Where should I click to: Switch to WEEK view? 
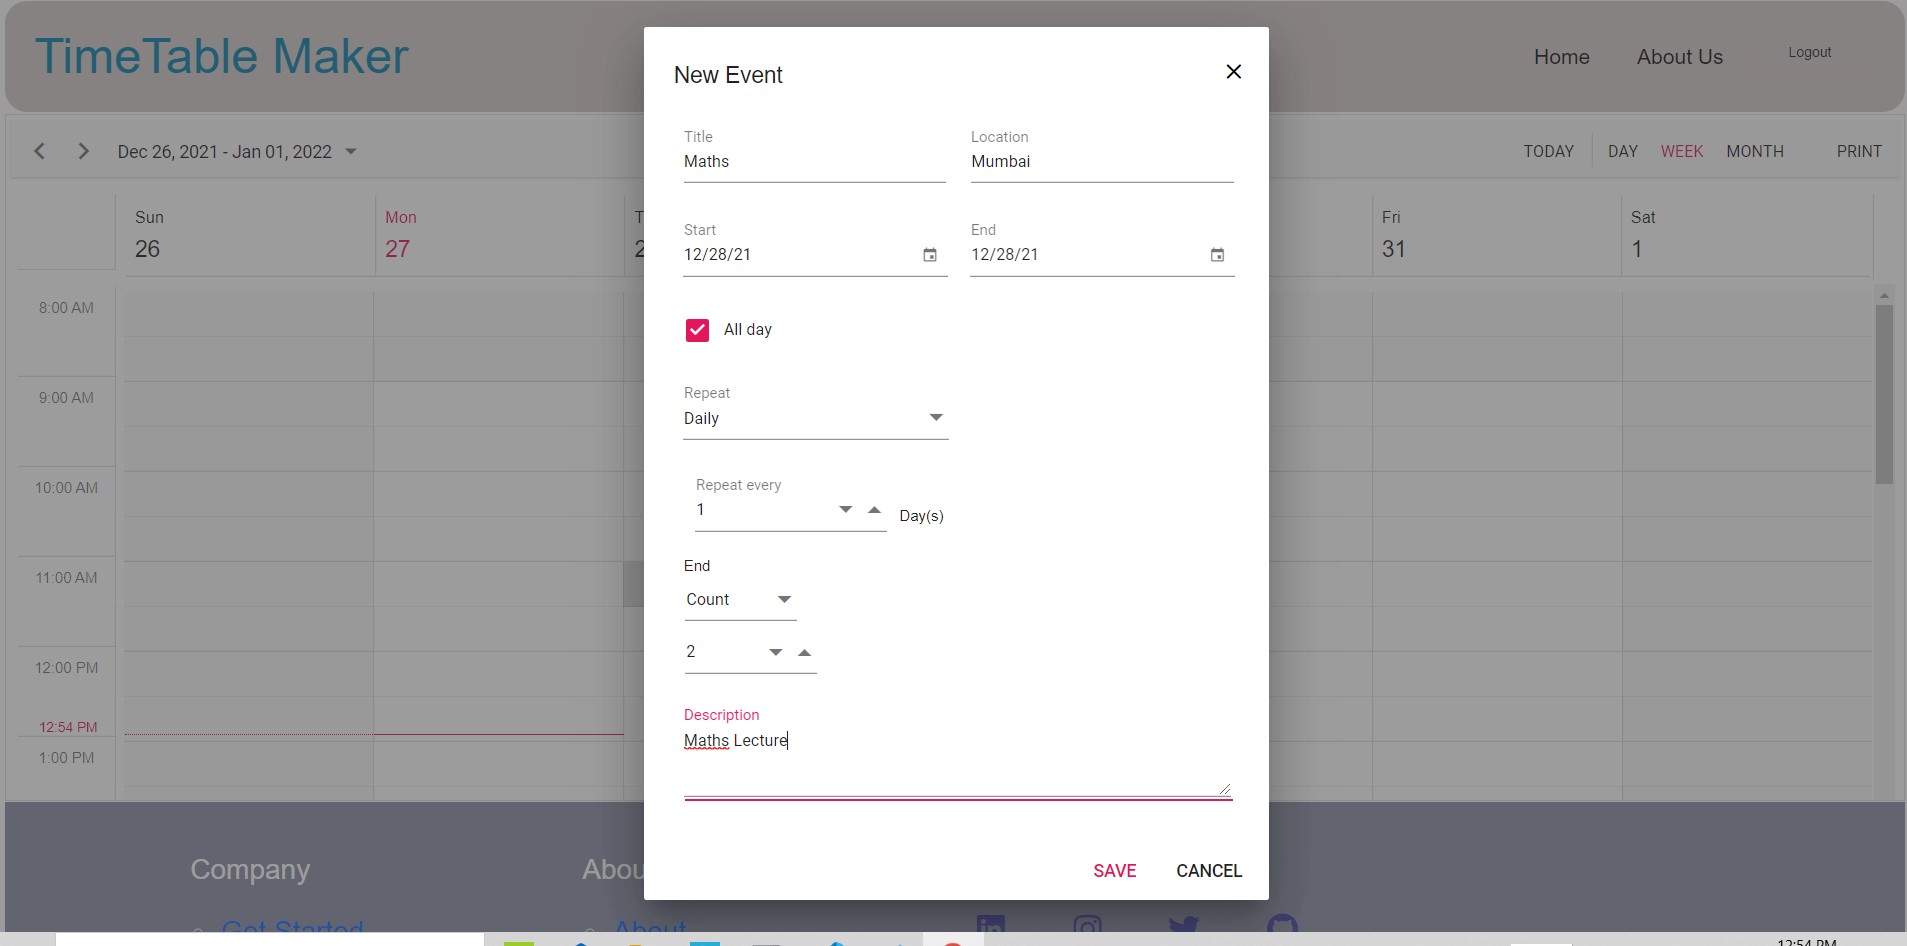[x=1681, y=151]
